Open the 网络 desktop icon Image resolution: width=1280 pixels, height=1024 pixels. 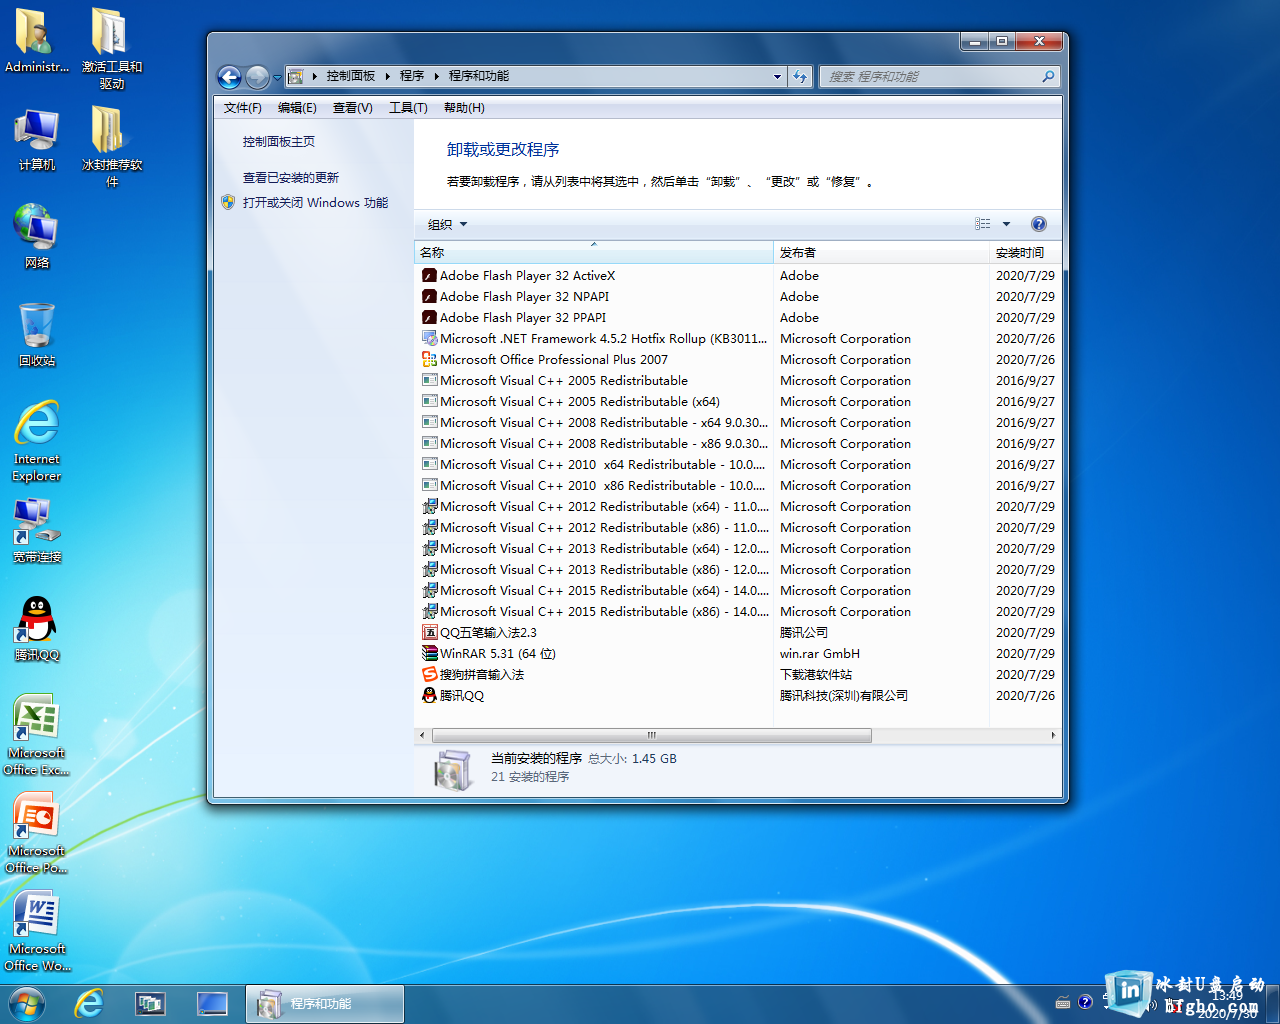pos(37,237)
